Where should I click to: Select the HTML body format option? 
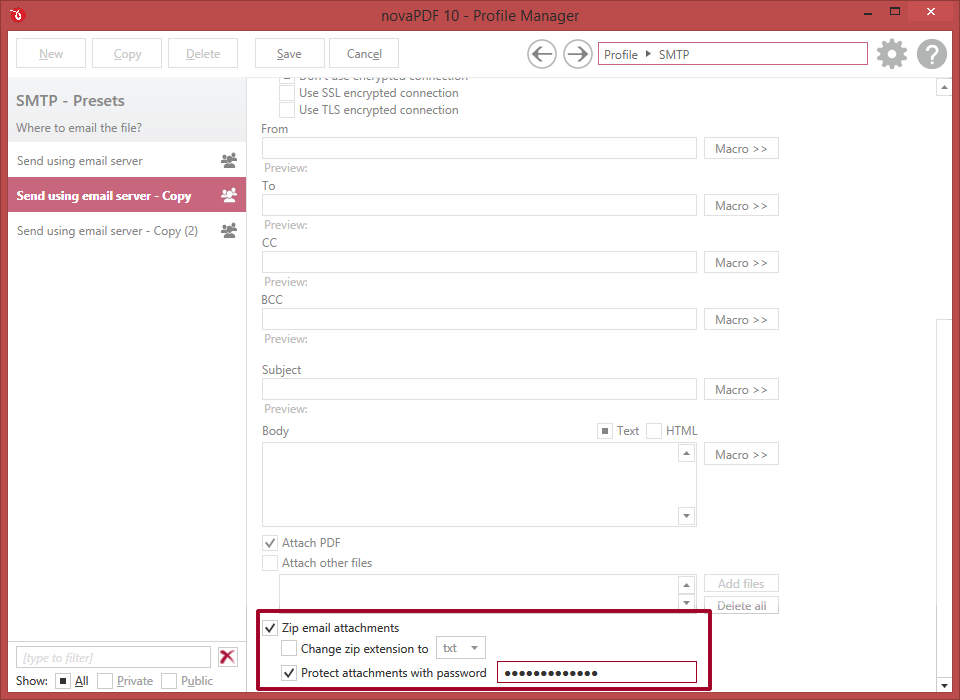click(x=654, y=431)
